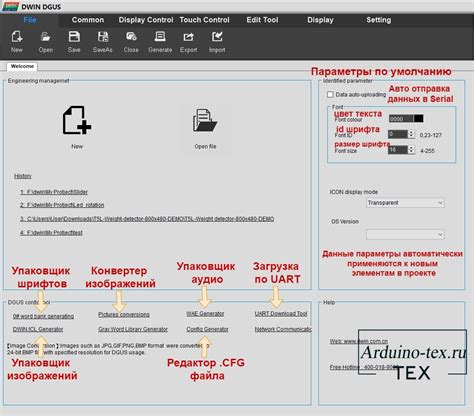Open the Common menu
This screenshot has height=416, width=474.
click(88, 20)
